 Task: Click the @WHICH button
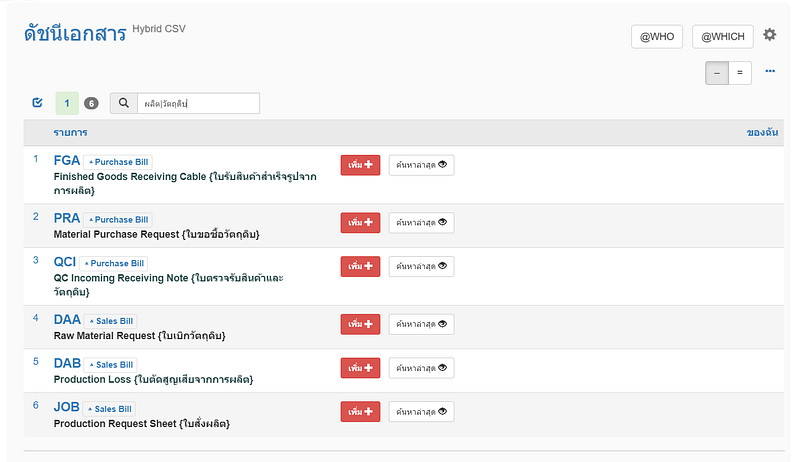click(x=722, y=36)
